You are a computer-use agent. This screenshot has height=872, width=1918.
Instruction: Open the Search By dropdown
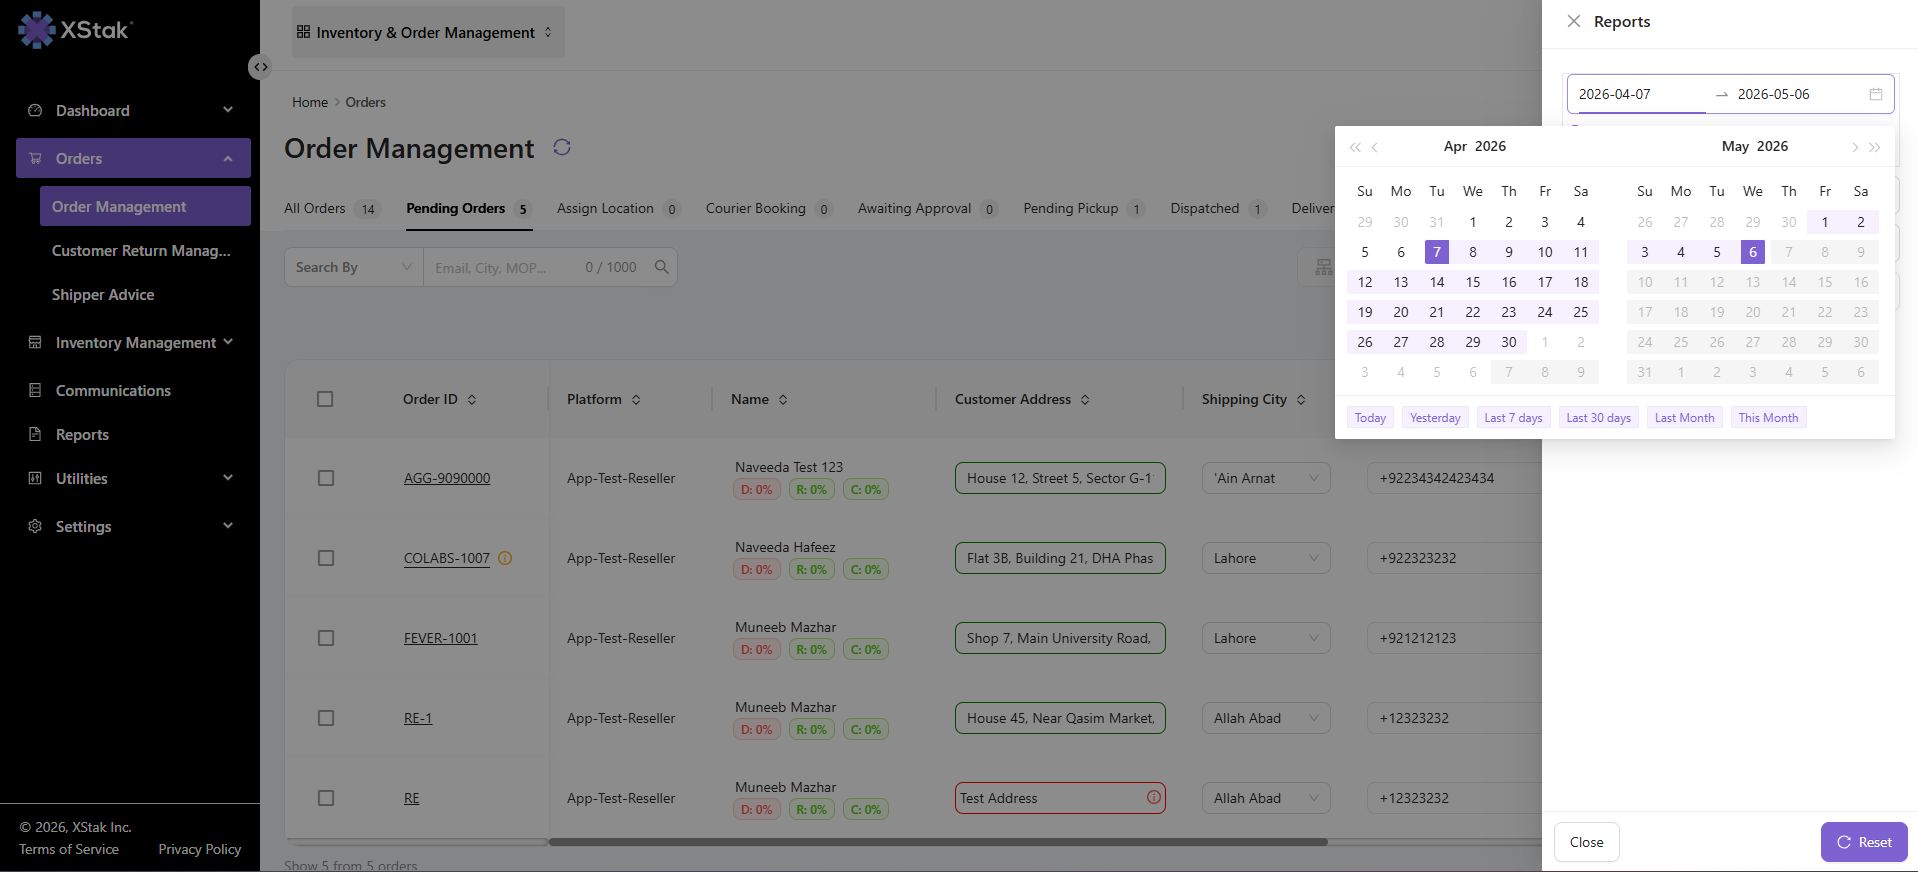[354, 267]
